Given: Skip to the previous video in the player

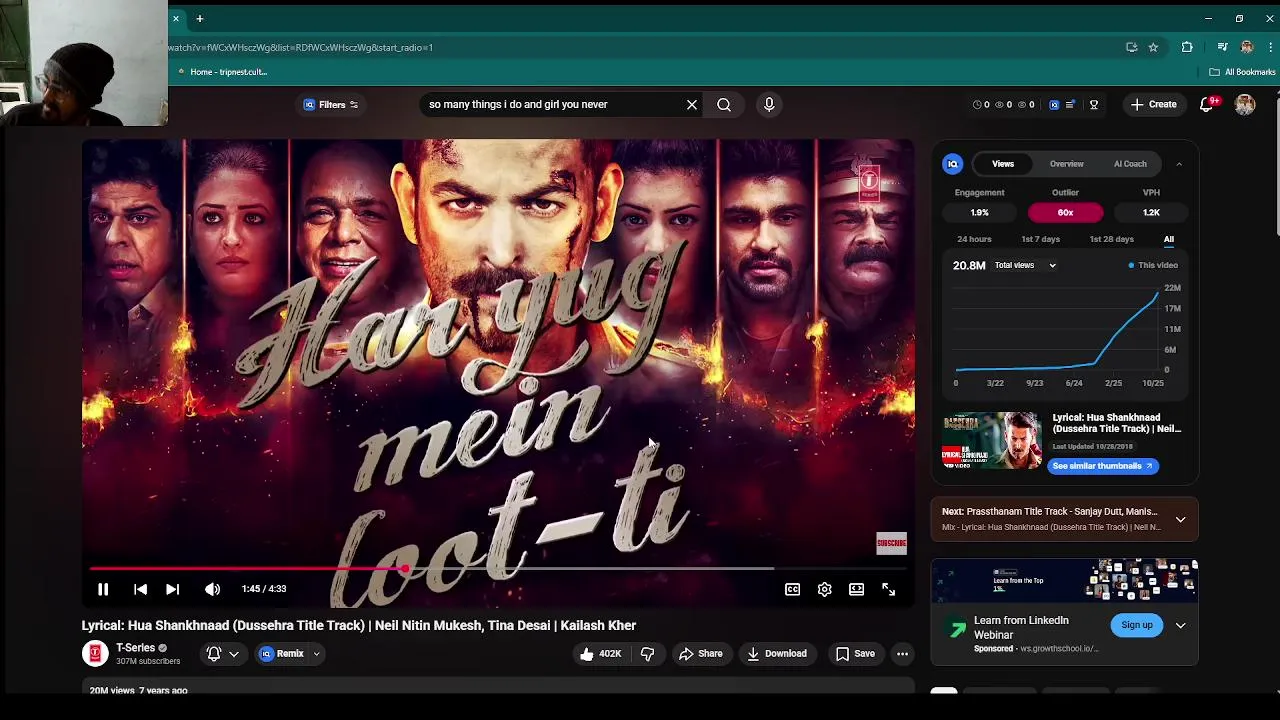Looking at the screenshot, I should (x=140, y=590).
